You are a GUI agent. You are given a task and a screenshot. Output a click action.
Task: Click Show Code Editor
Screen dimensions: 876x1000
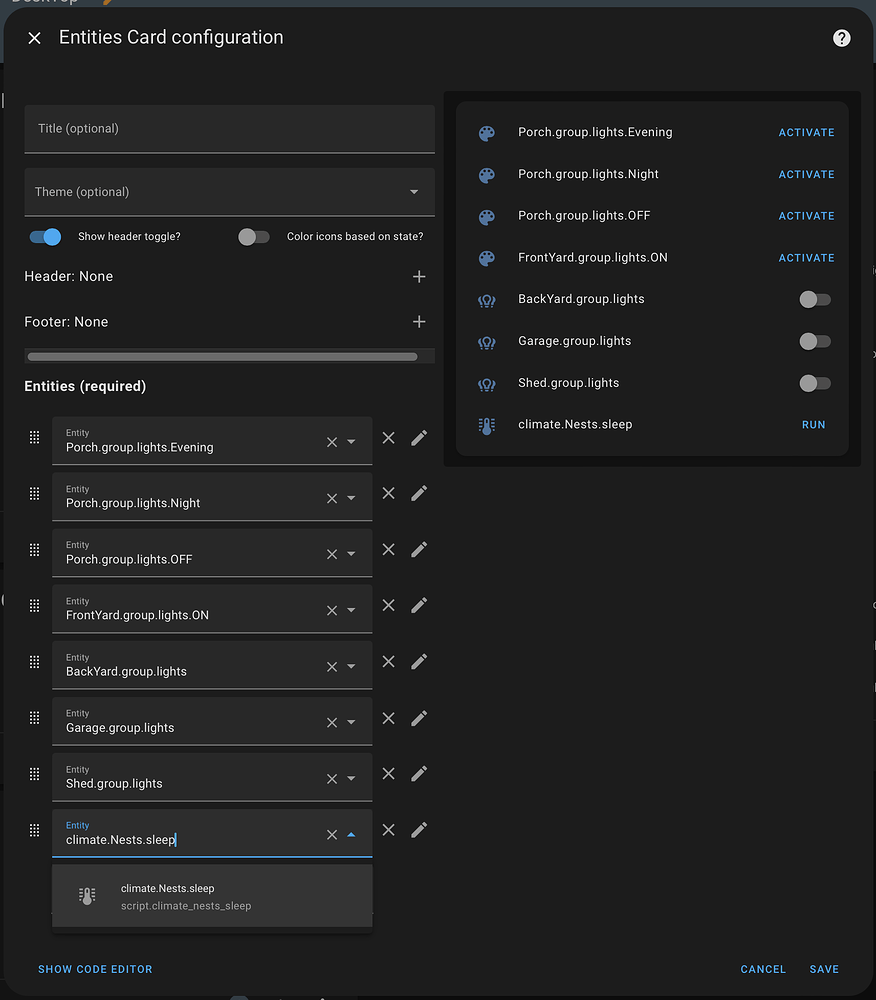(95, 969)
